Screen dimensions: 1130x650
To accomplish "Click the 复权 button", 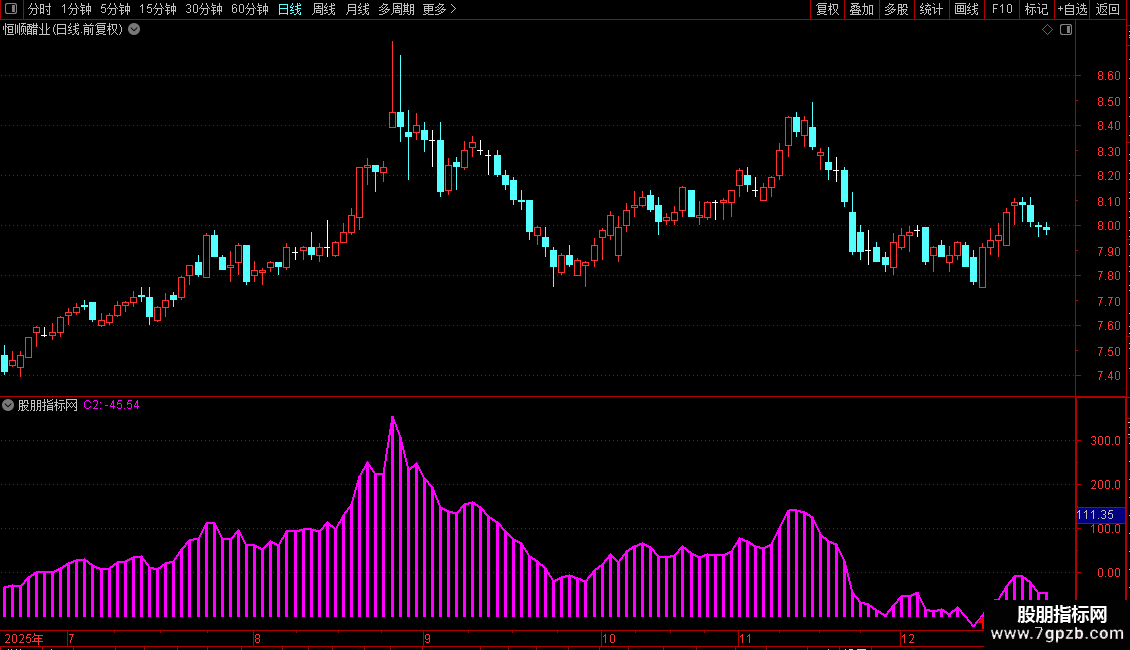I will 827,9.
